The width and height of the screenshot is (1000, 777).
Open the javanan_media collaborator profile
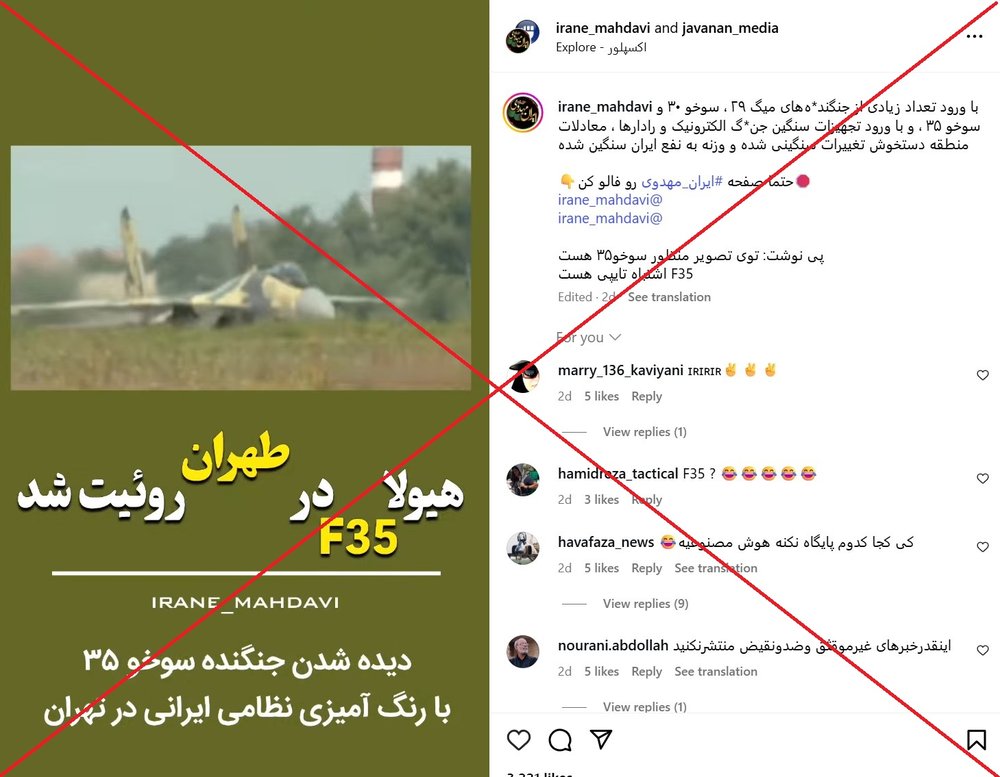(x=730, y=28)
